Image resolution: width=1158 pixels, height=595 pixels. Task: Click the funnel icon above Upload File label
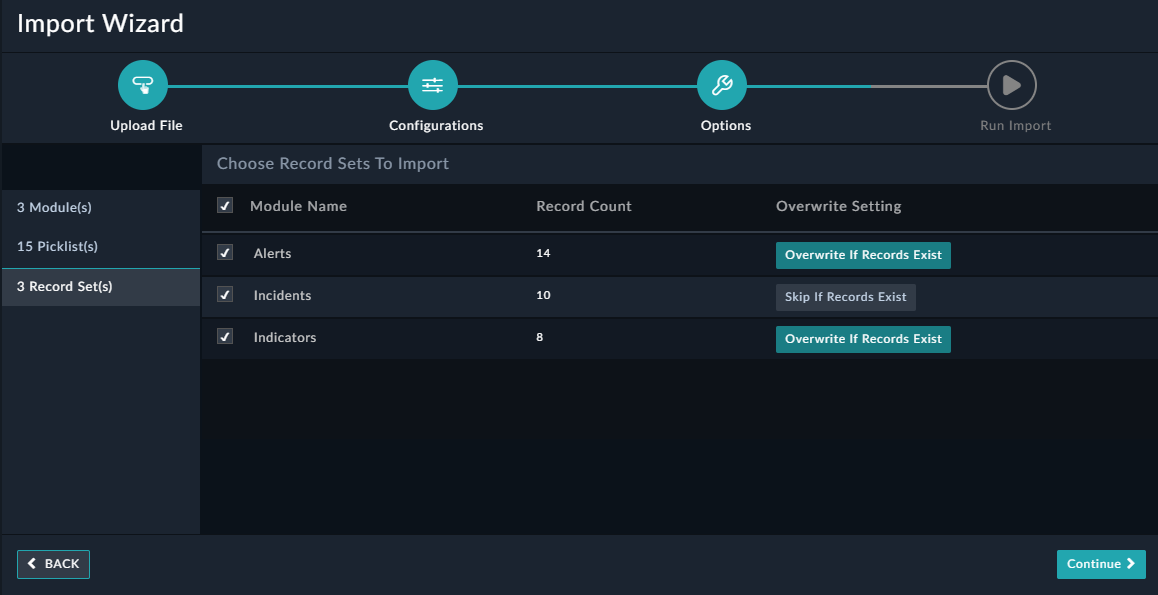click(x=143, y=84)
